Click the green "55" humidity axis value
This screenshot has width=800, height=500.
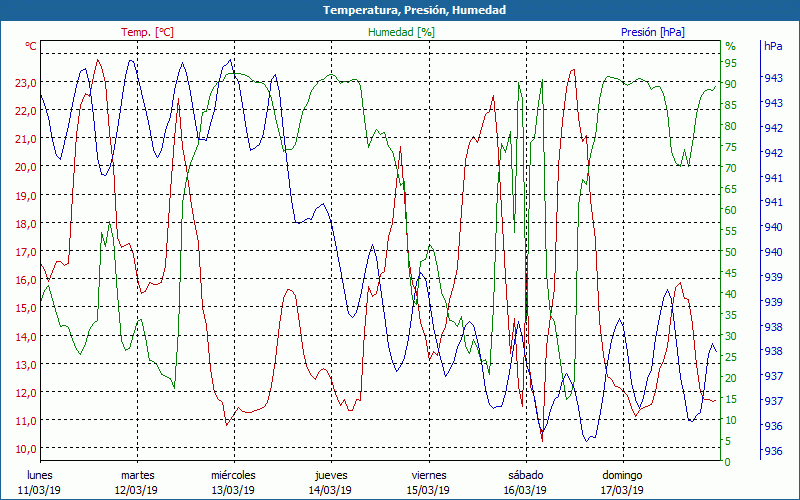tap(731, 231)
